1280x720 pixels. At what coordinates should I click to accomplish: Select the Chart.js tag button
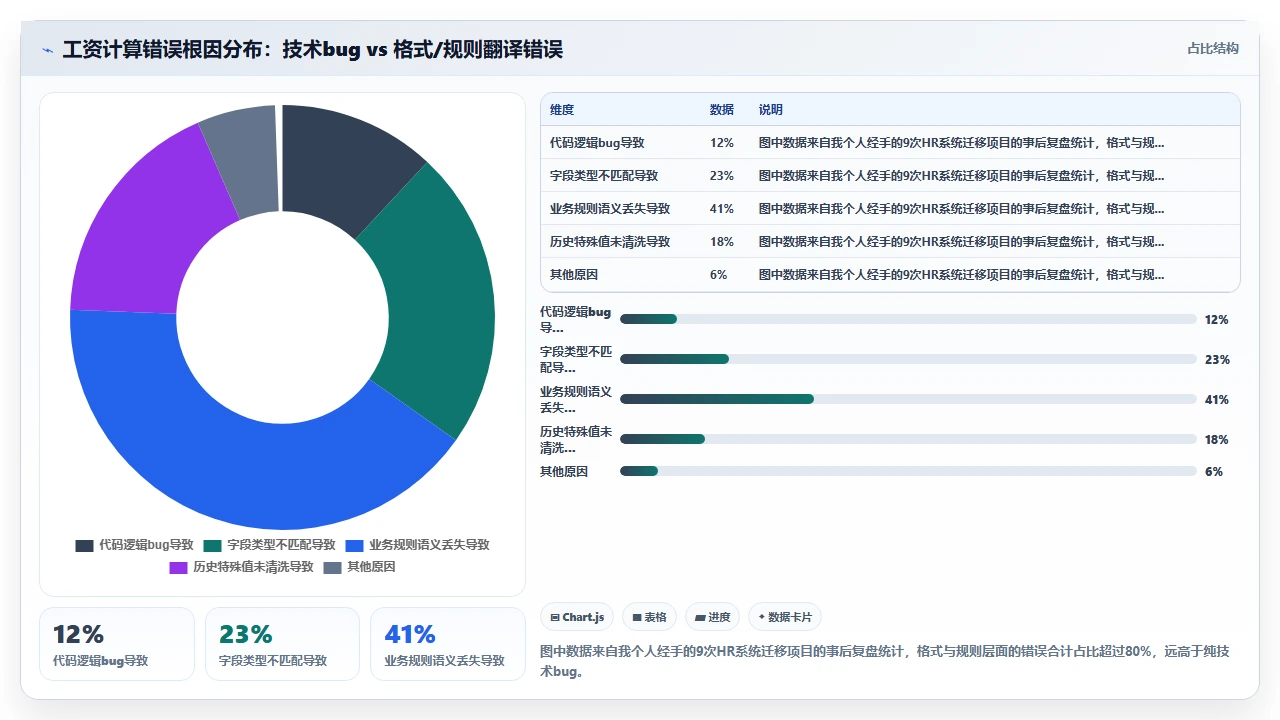(577, 617)
